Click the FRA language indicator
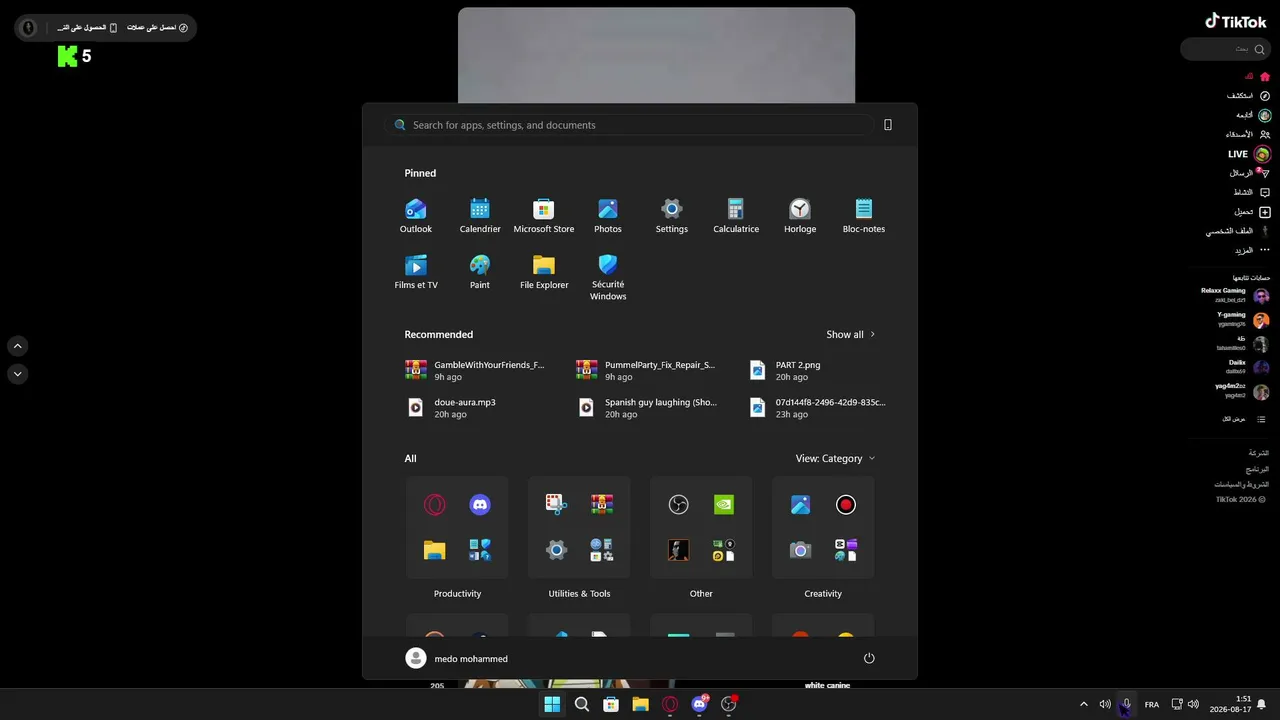The image size is (1280, 720). tap(1152, 704)
